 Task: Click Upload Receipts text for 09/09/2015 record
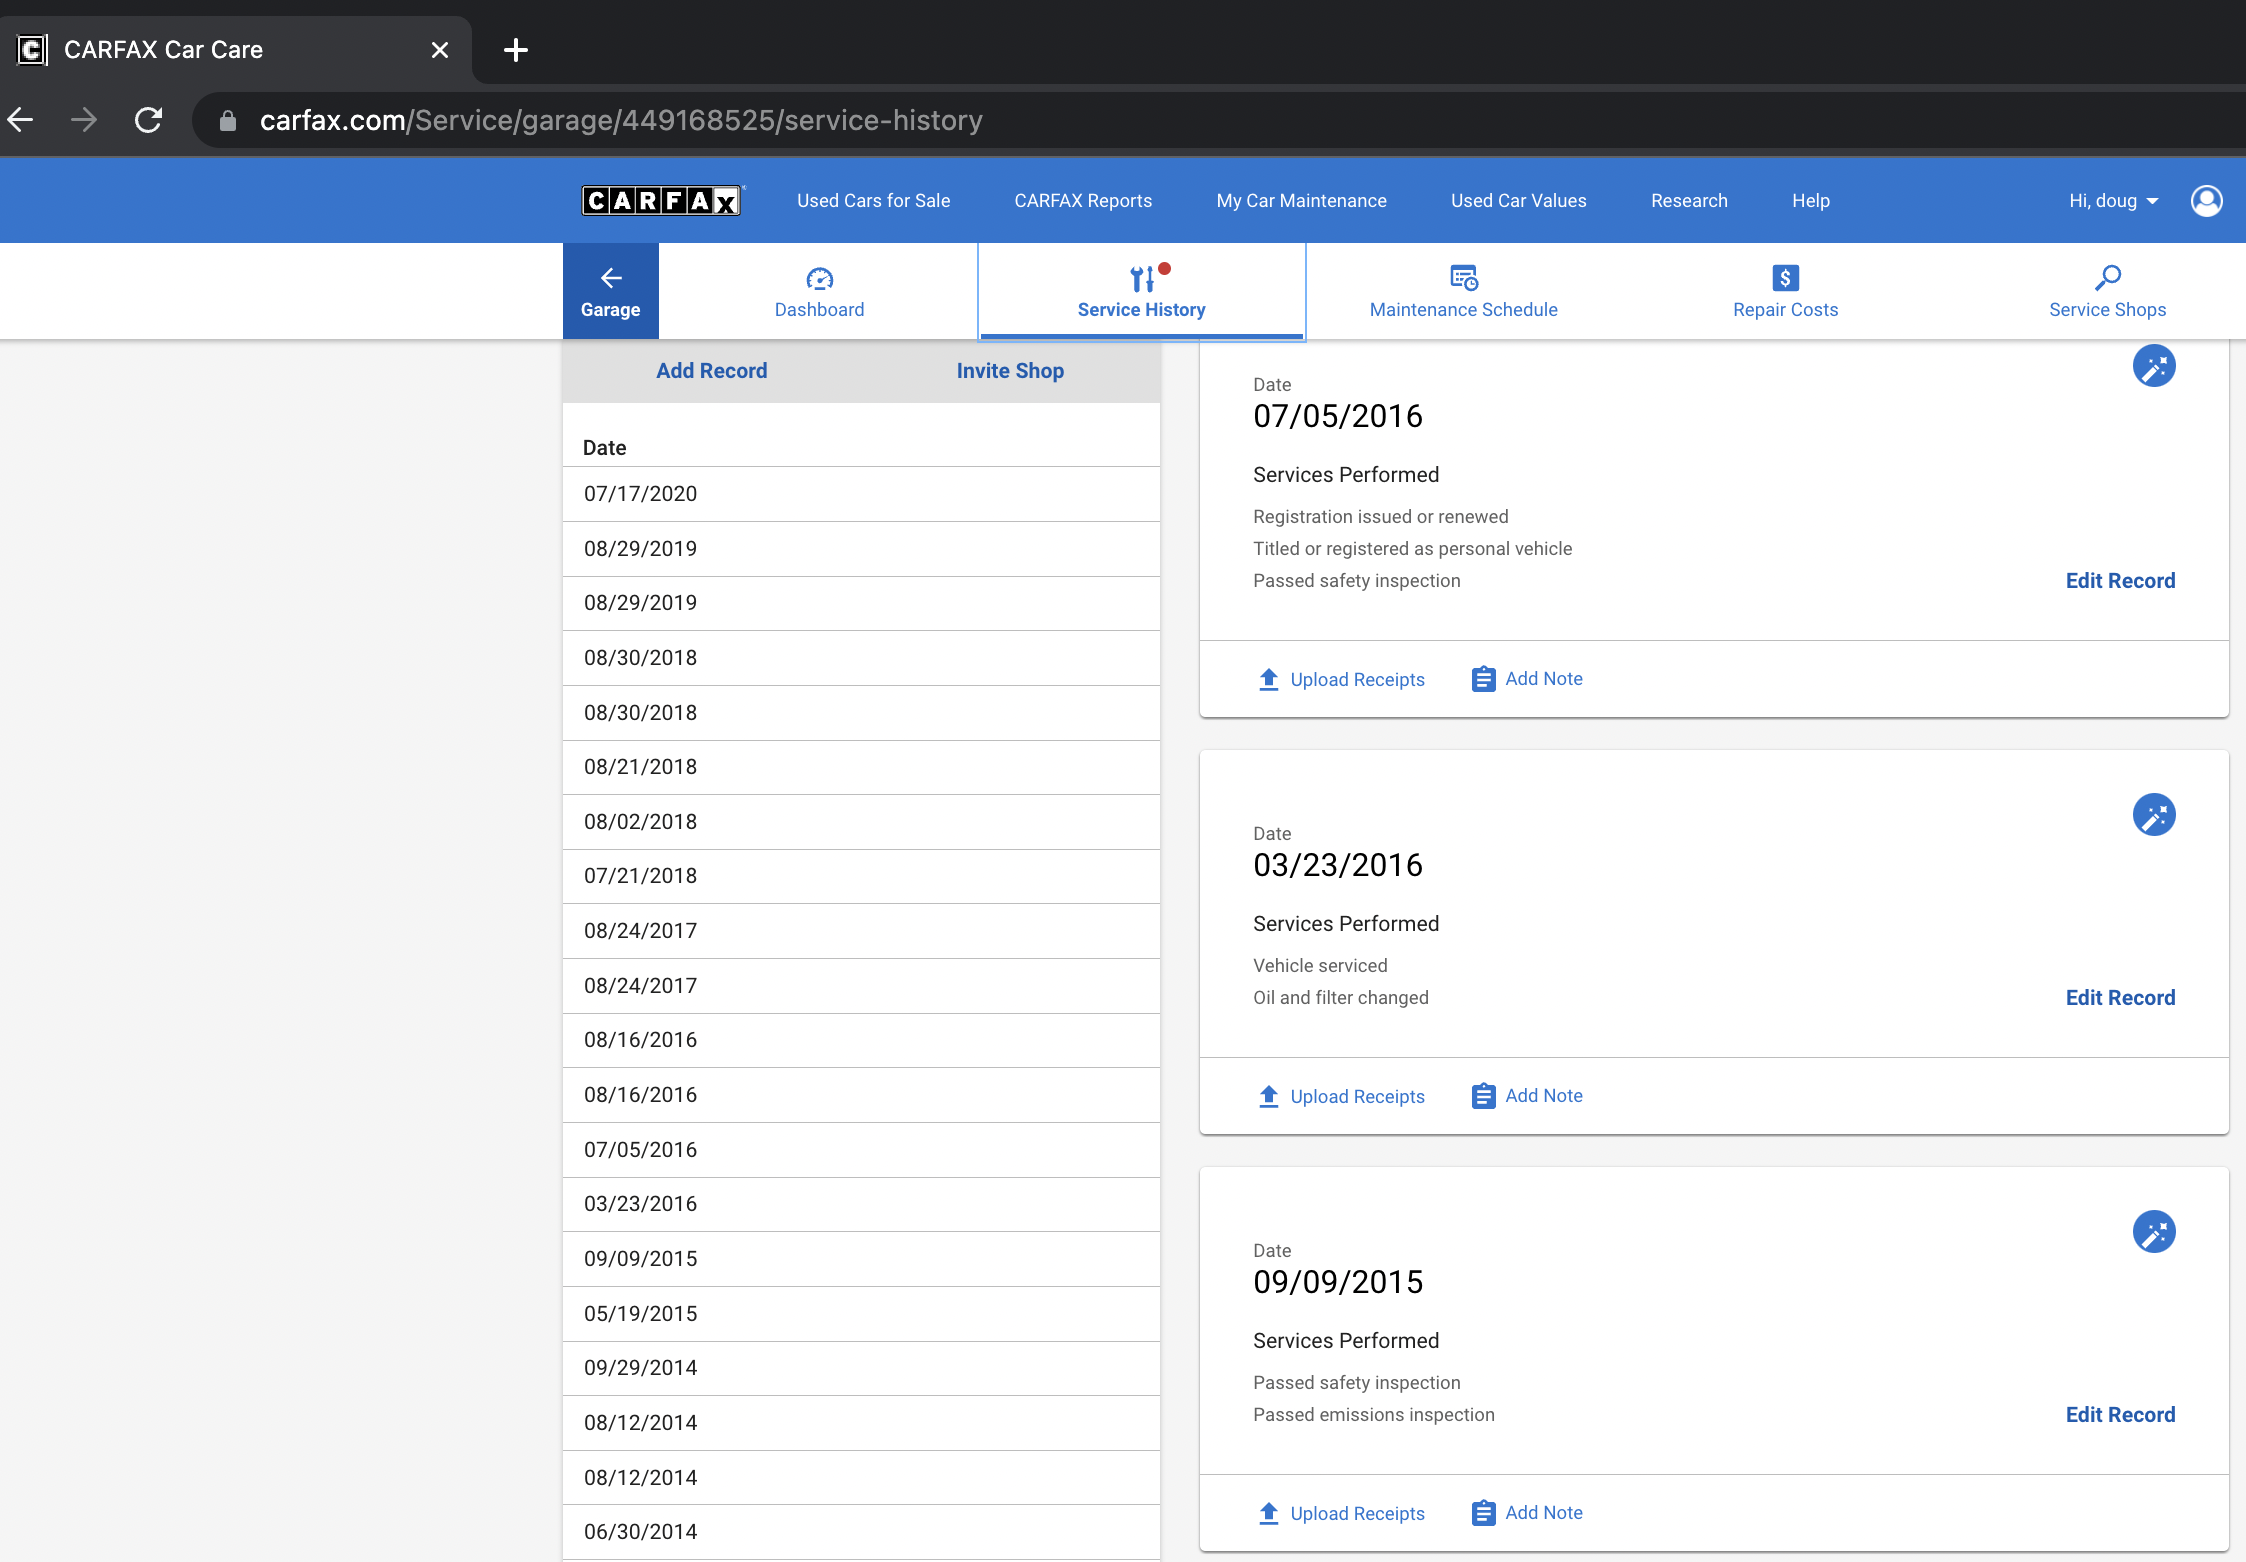click(1357, 1514)
